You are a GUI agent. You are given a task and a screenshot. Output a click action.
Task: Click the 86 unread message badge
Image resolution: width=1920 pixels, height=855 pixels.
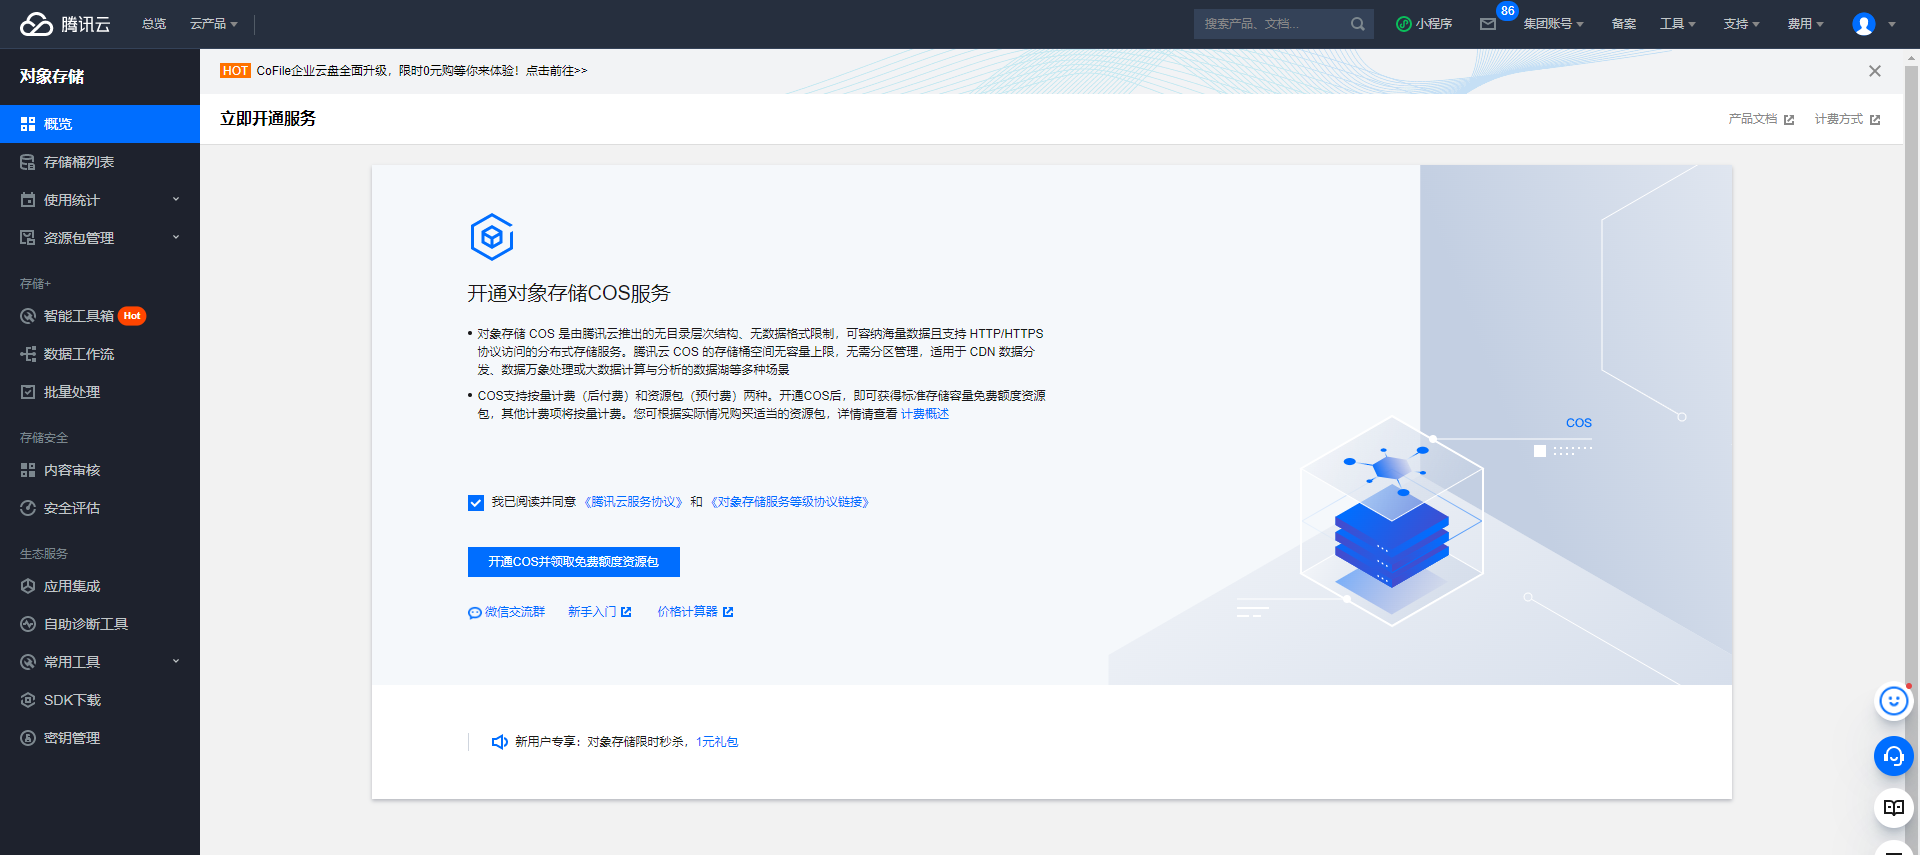coord(1507,11)
